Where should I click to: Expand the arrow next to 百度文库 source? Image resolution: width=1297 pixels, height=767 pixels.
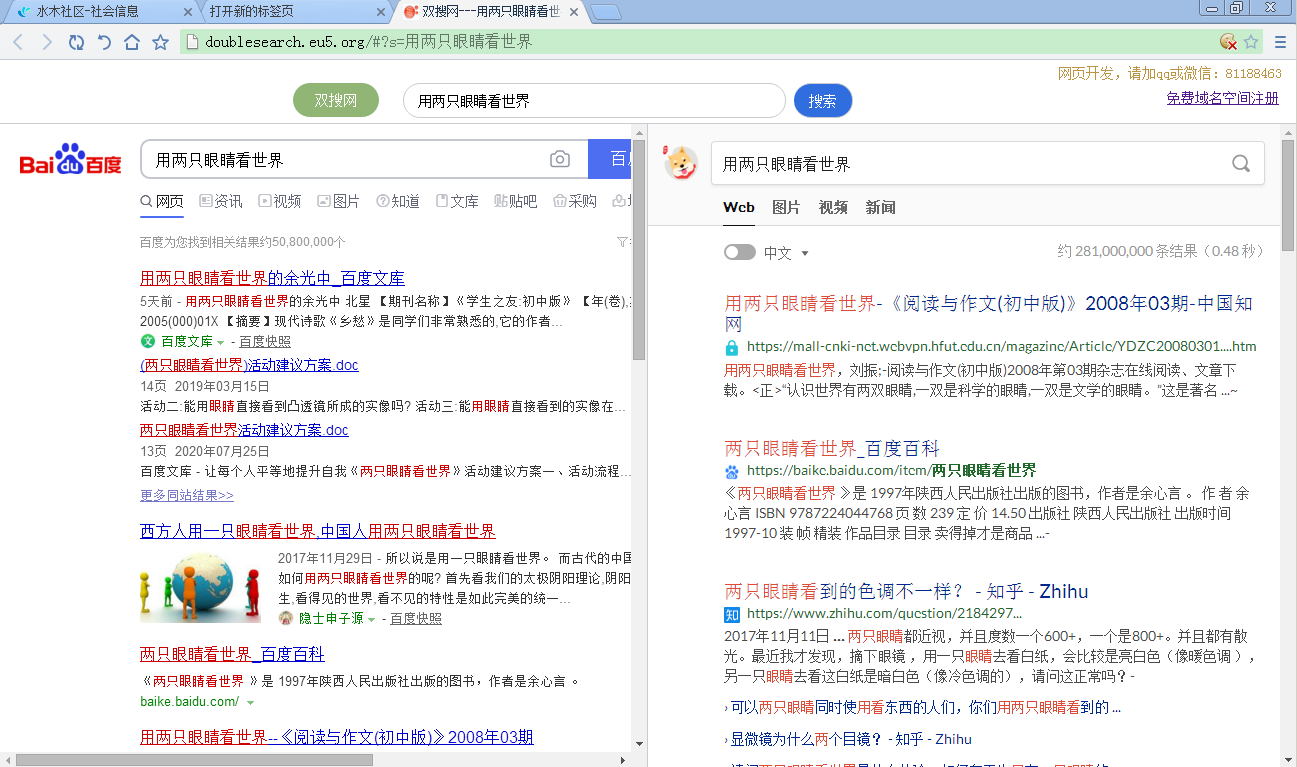(x=220, y=342)
